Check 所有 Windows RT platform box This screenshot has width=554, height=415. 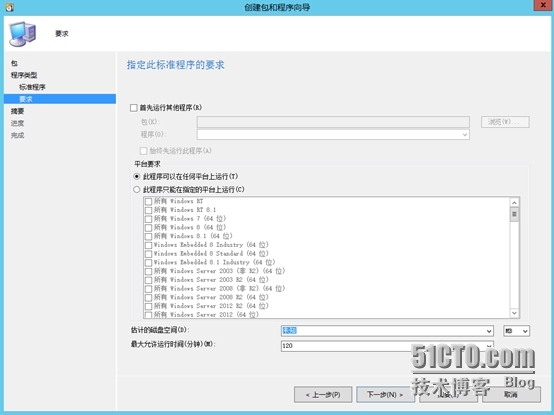pyautogui.click(x=149, y=201)
